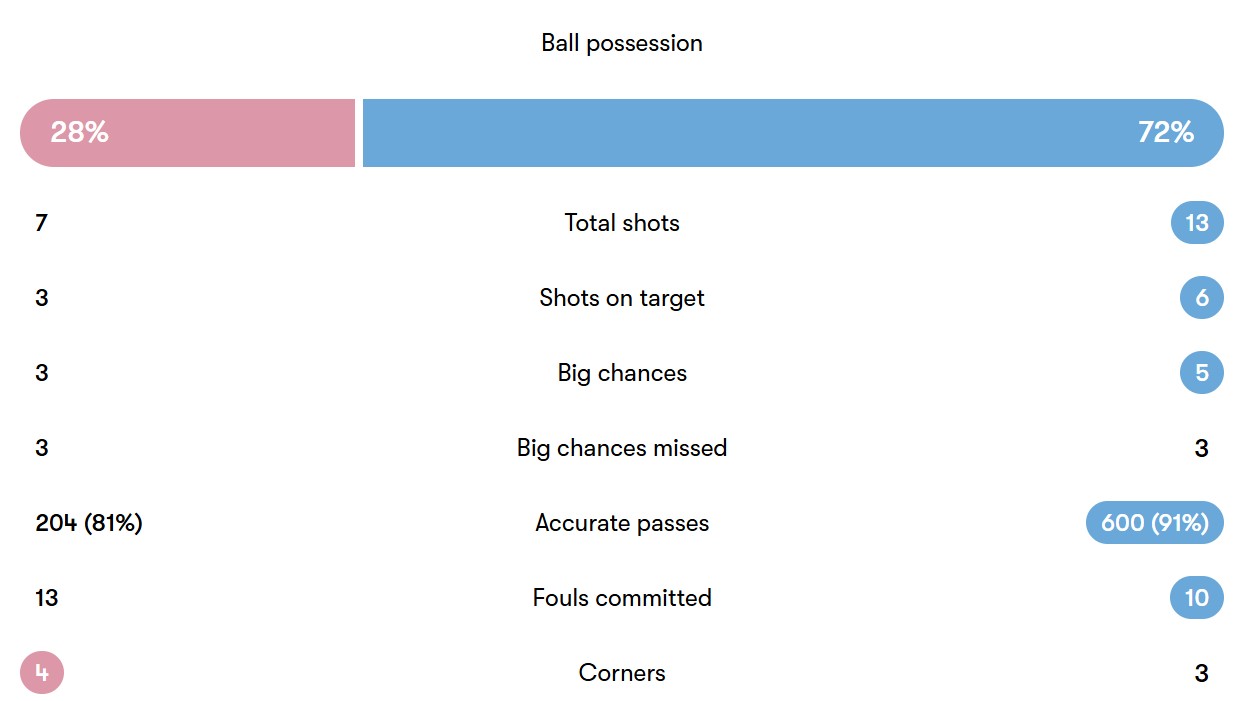This screenshot has height=701, width=1241.
Task: Select the Big chances missed label
Action: coord(621,448)
